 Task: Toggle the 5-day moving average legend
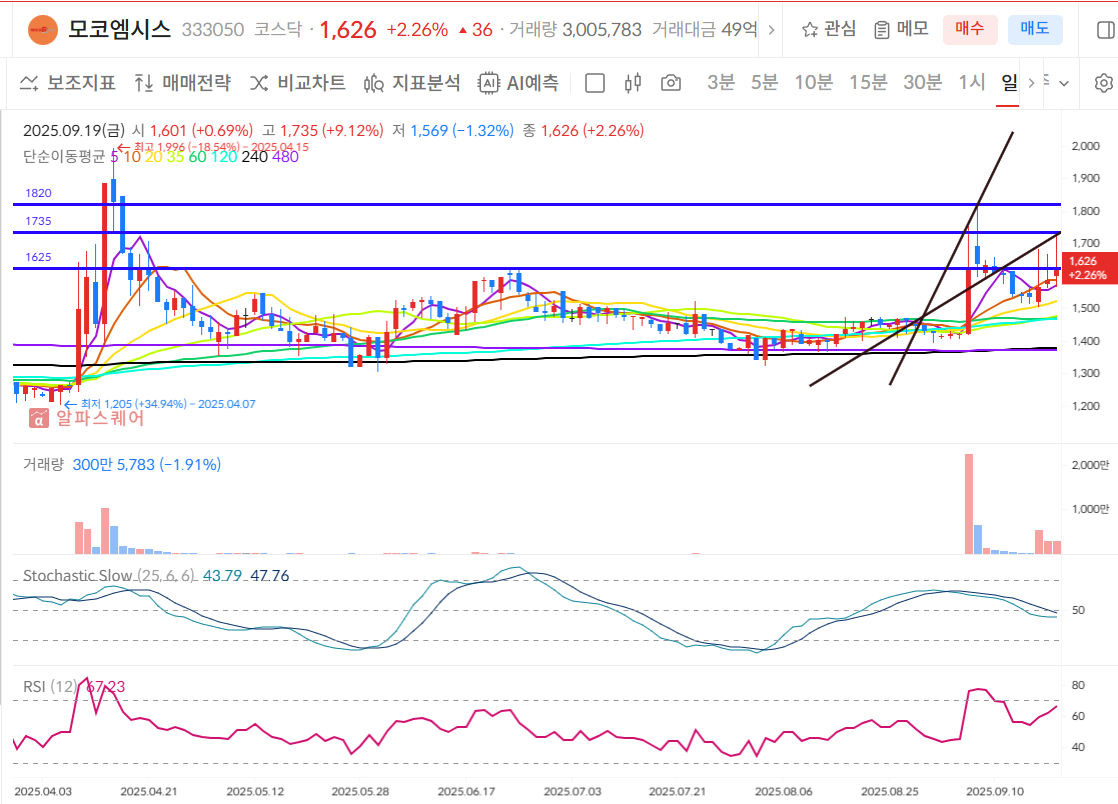coord(114,157)
